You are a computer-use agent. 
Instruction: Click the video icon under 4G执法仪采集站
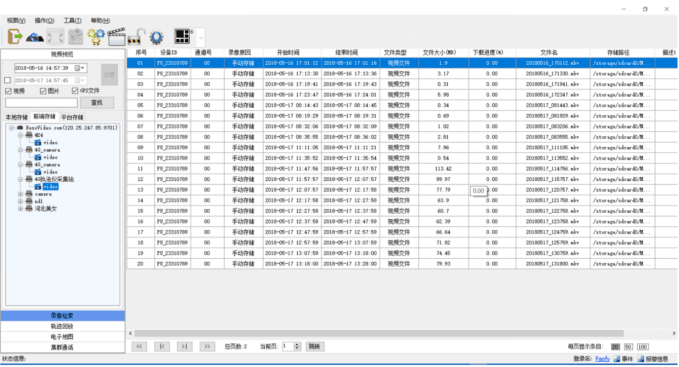point(38,187)
